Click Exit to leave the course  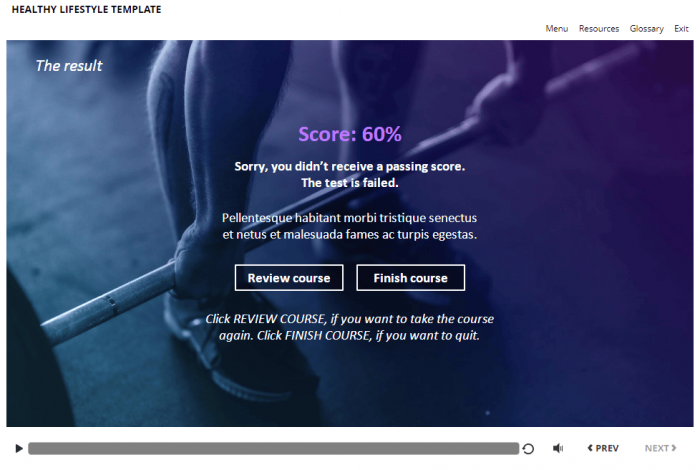tap(681, 29)
